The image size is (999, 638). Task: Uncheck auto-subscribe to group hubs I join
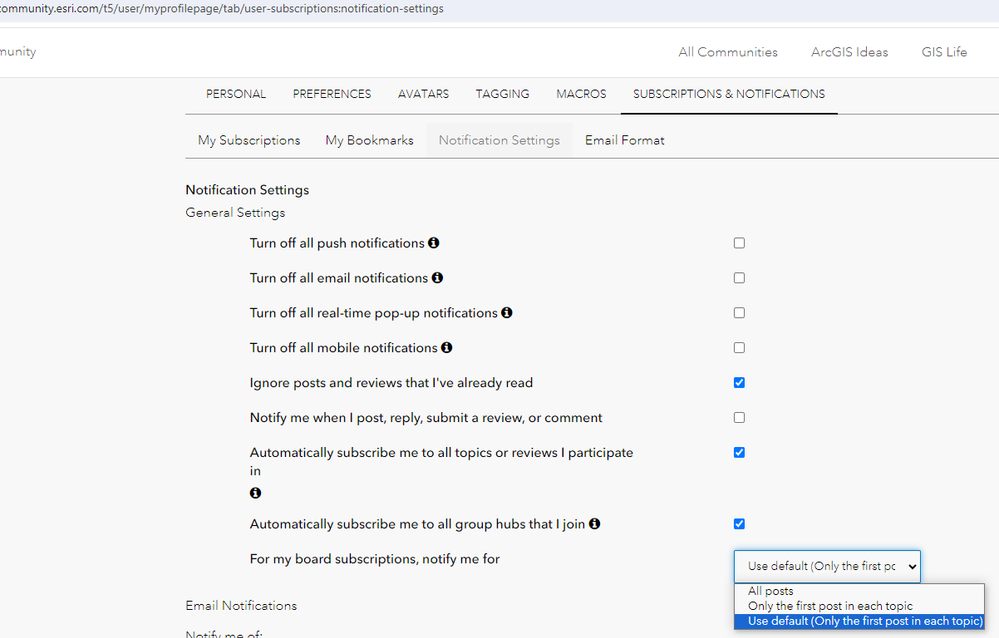(x=739, y=524)
